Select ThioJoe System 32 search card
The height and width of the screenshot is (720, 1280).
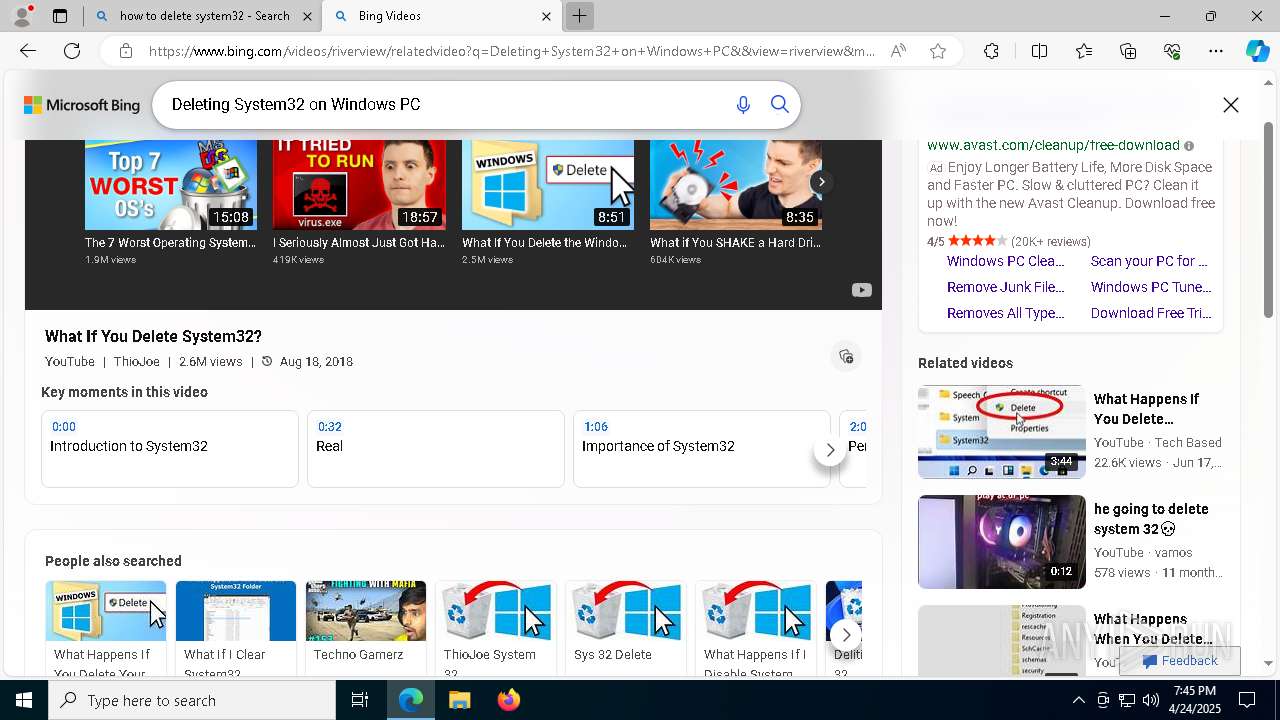(496, 628)
